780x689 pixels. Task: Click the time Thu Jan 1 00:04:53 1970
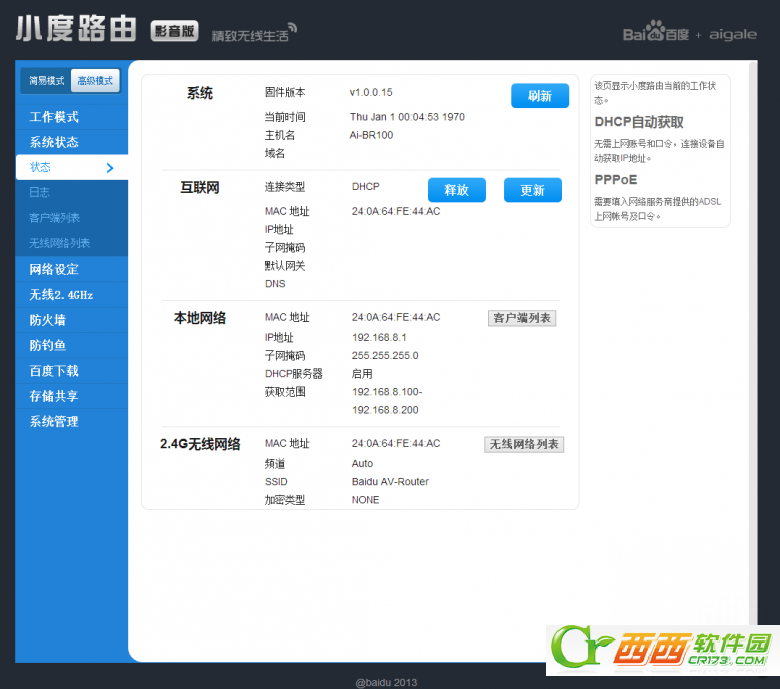(x=407, y=117)
